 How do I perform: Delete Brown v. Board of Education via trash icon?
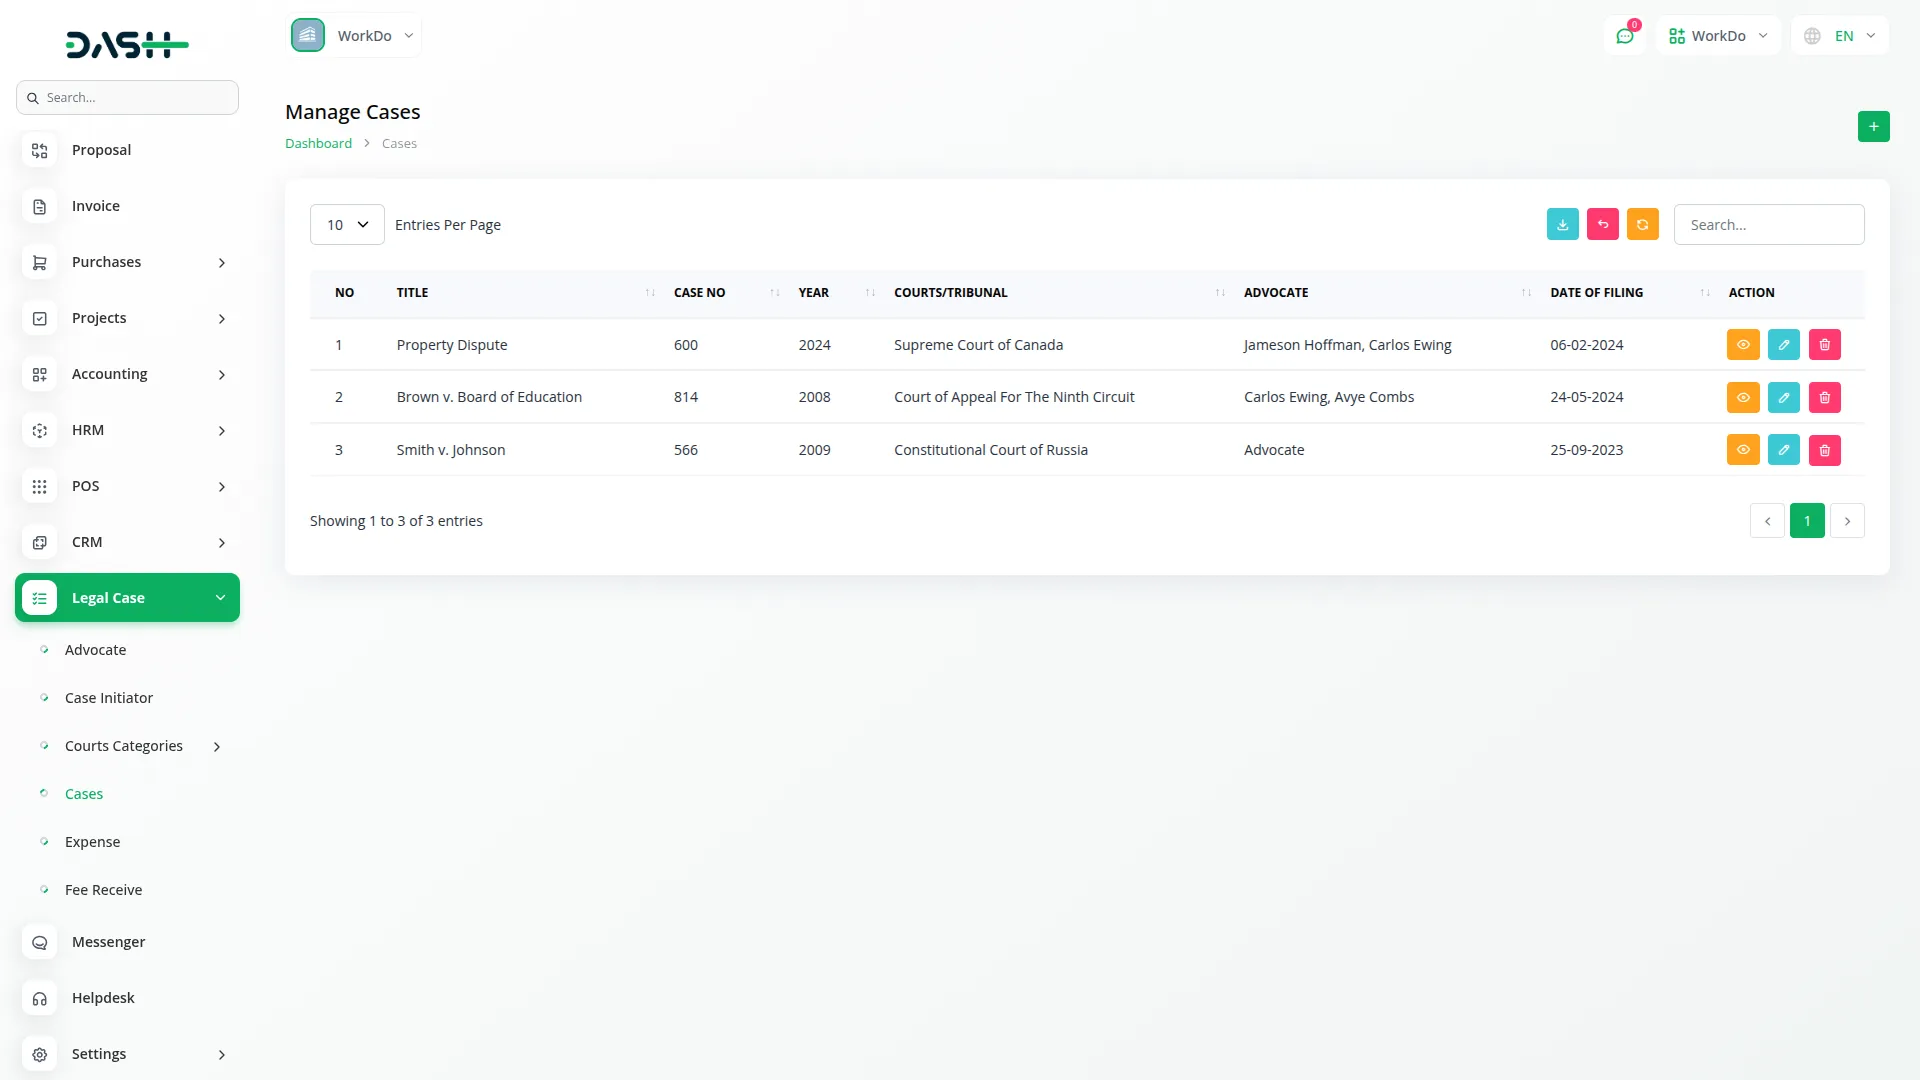tap(1823, 397)
